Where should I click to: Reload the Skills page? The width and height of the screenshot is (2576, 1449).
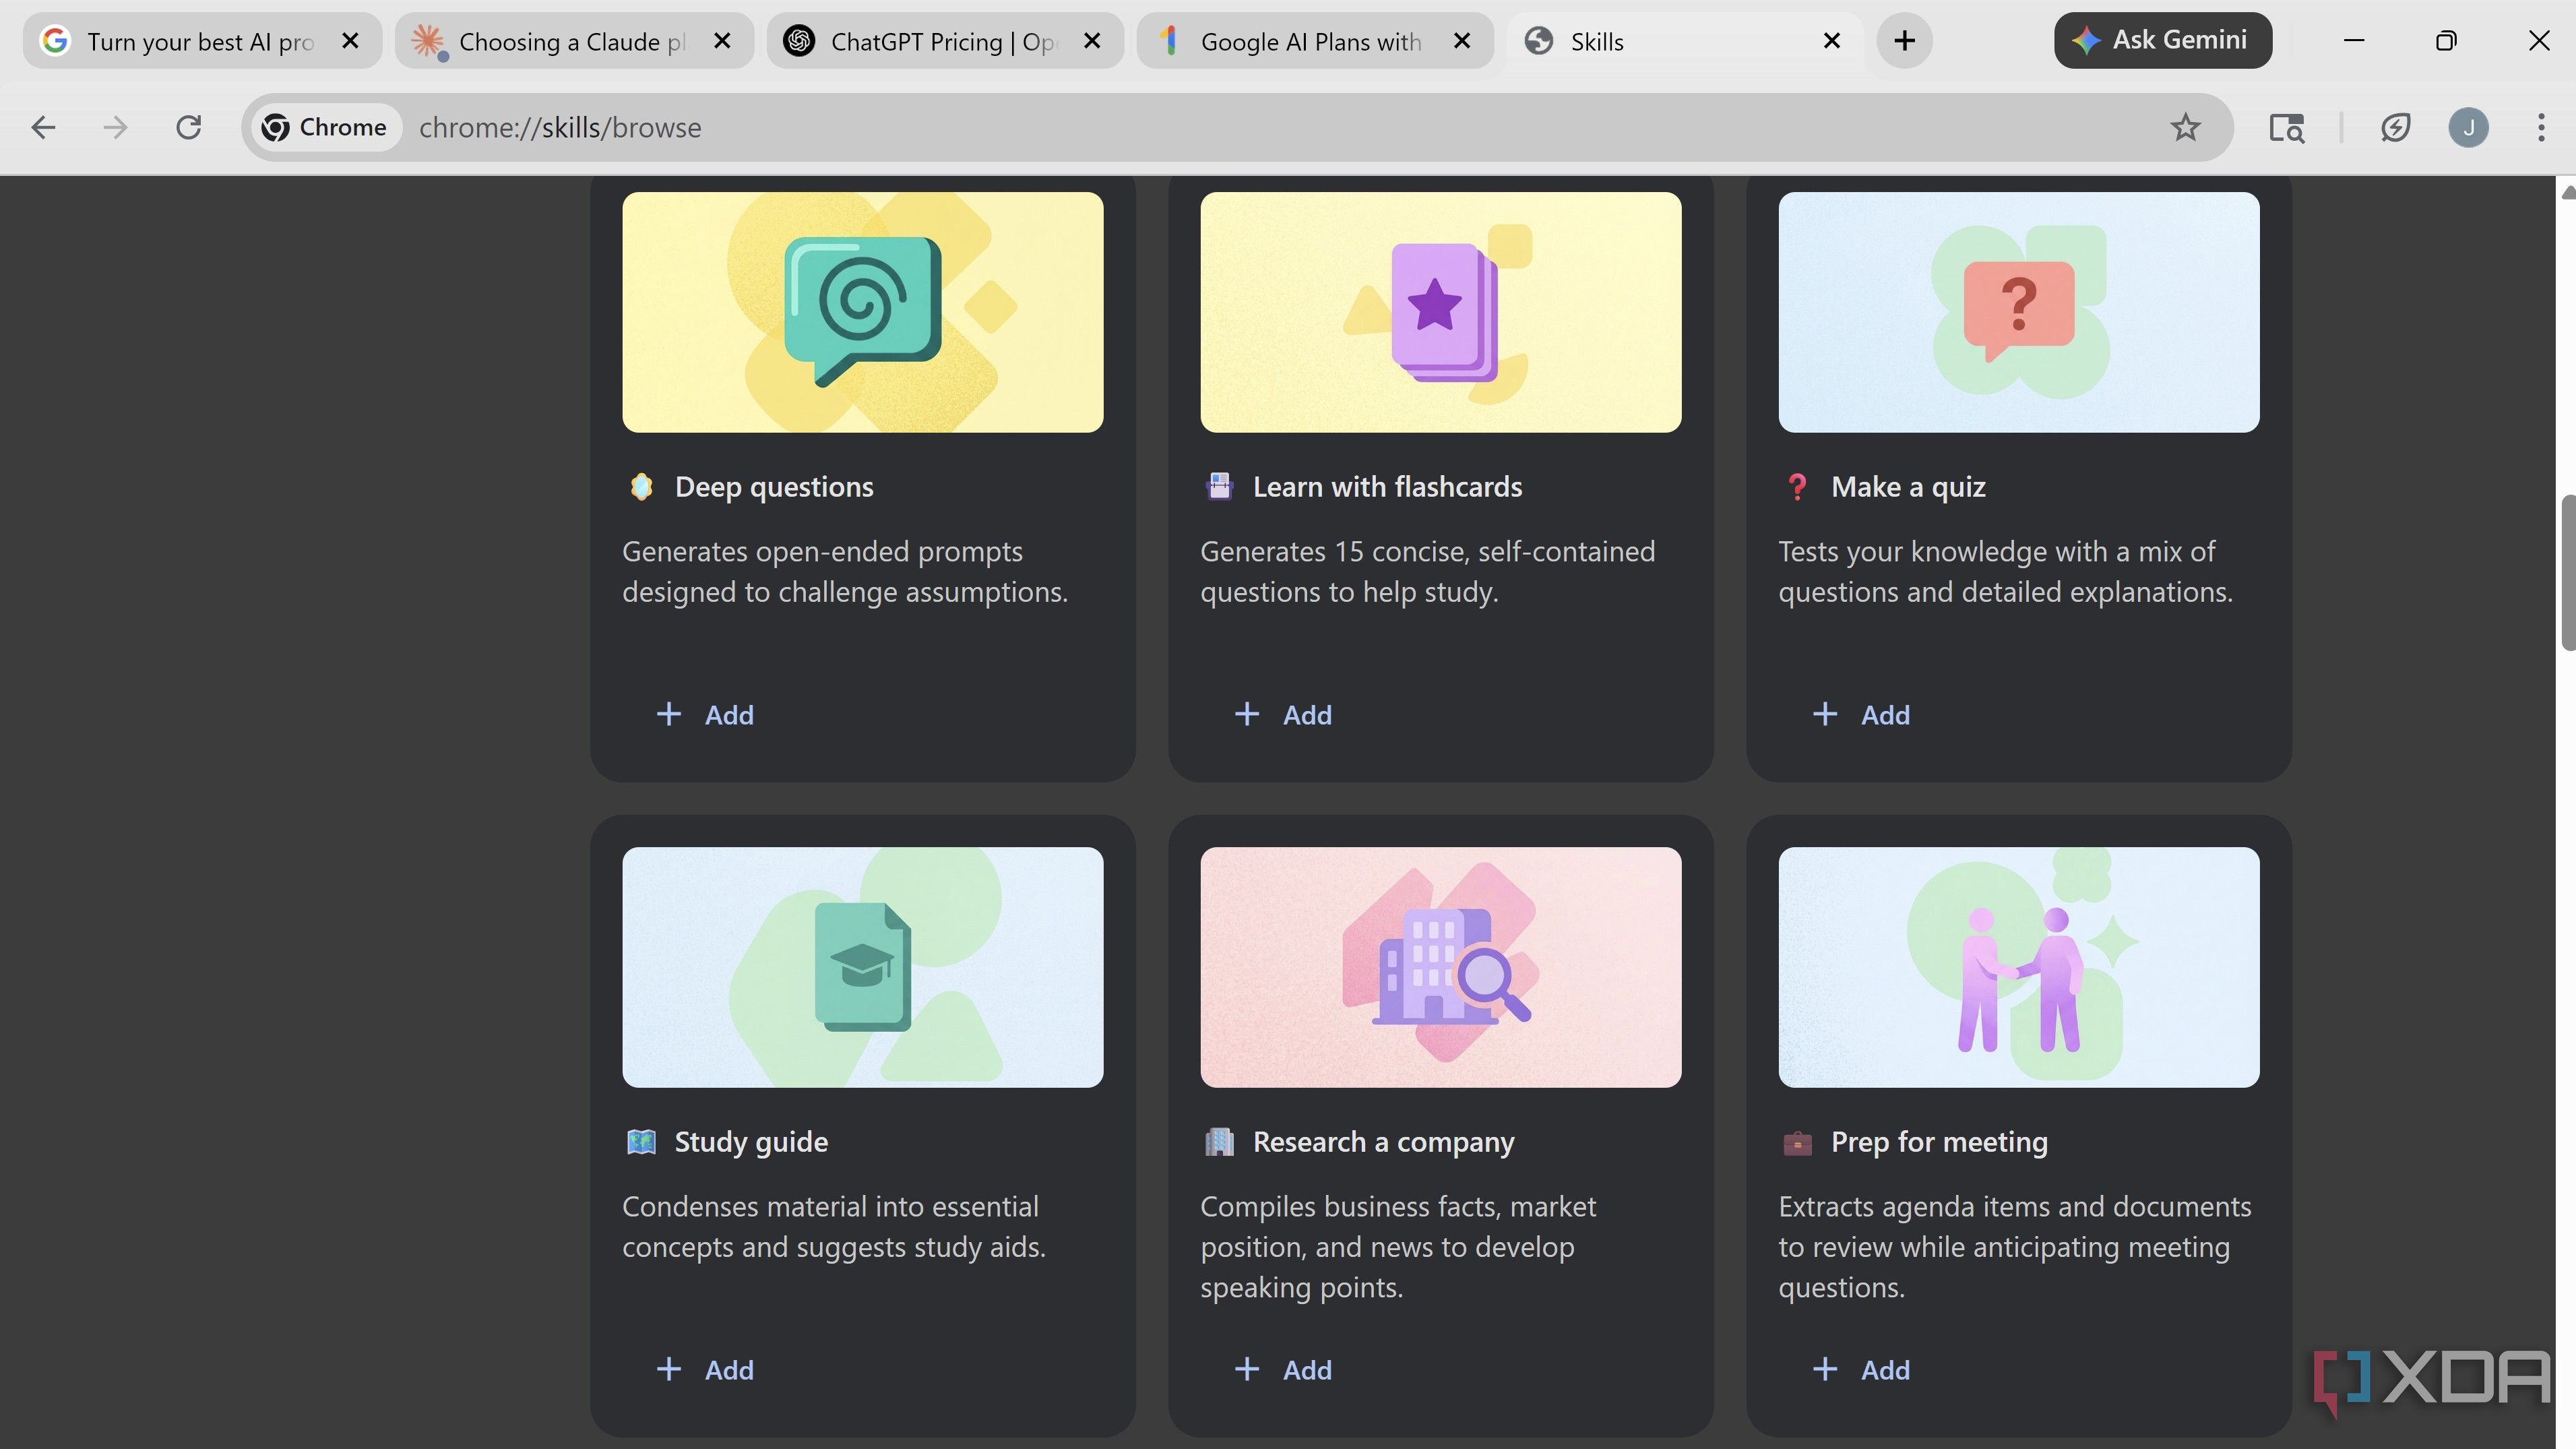click(189, 127)
